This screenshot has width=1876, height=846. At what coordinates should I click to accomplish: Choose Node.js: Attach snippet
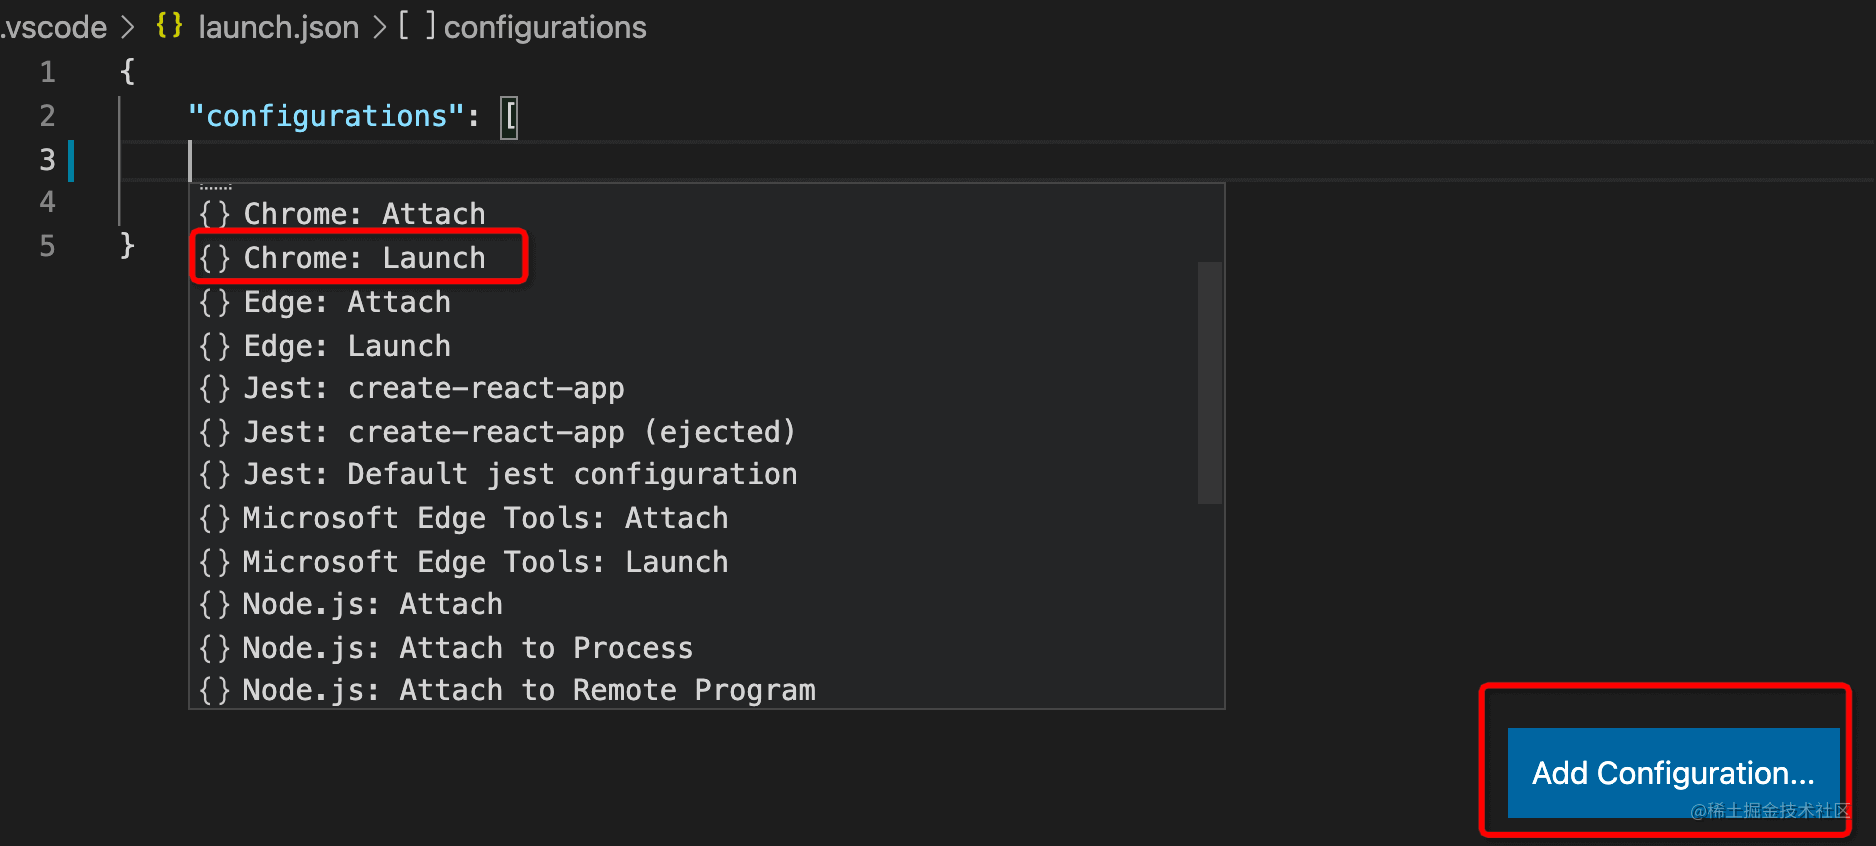click(372, 604)
